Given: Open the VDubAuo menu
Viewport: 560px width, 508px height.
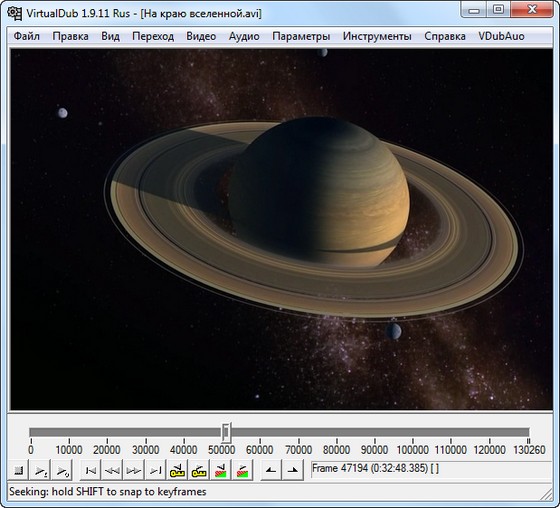Looking at the screenshot, I should pos(501,36).
